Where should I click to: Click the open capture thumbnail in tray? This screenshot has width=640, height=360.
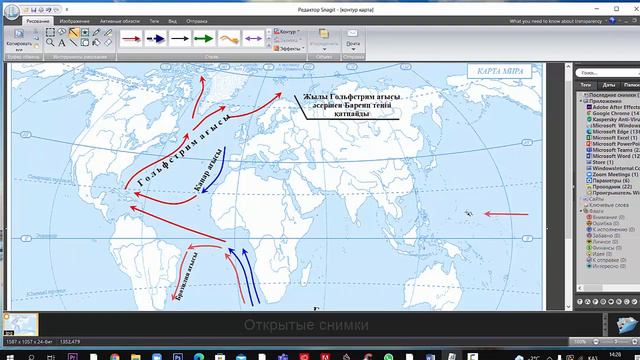point(20,324)
